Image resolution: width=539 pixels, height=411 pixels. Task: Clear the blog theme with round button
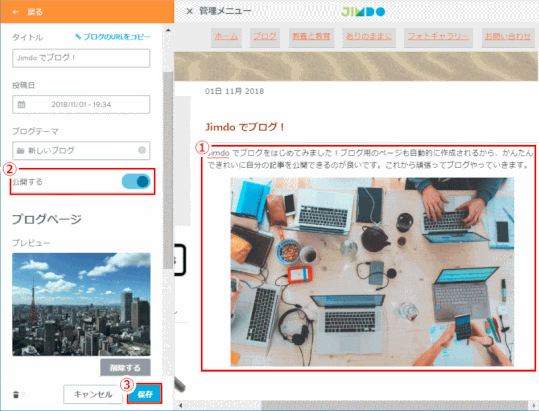tap(142, 150)
